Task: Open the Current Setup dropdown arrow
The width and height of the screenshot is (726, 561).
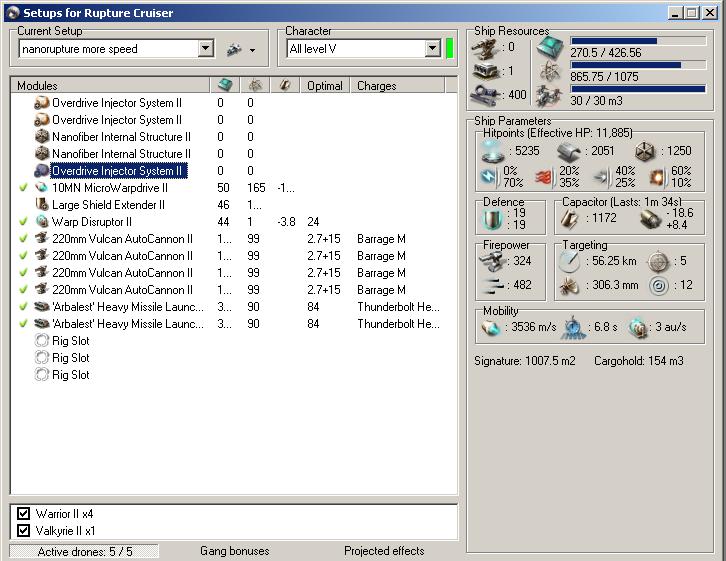Action: point(205,48)
